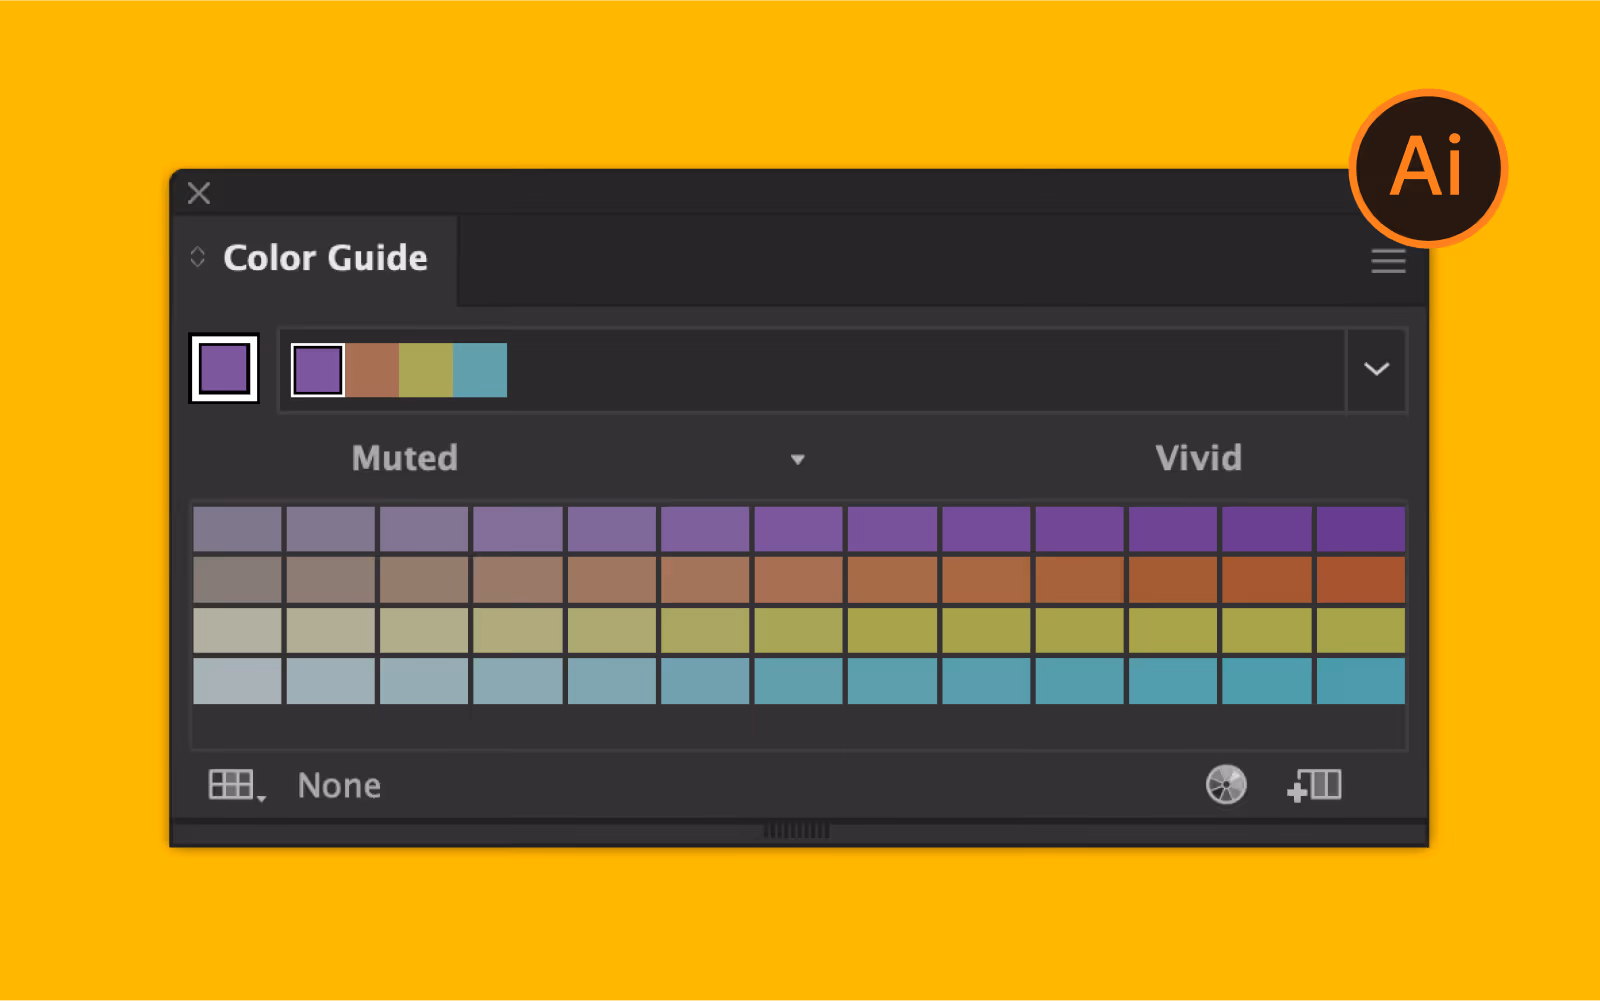Click the purple base color swatch

224,369
